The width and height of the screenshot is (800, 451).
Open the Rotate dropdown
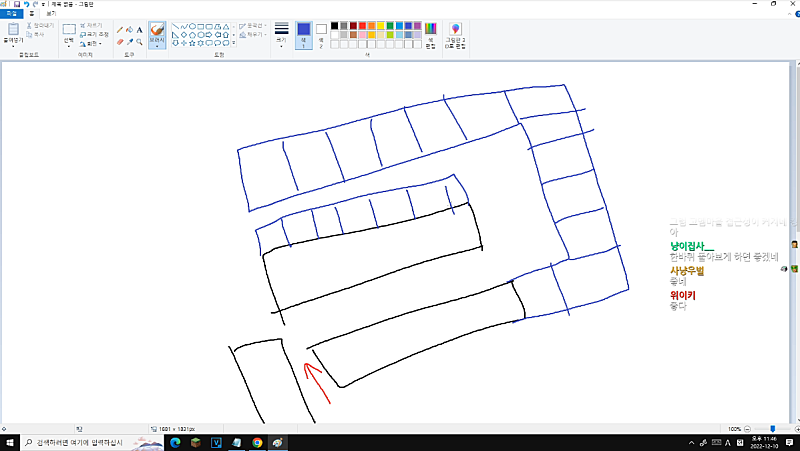[91, 44]
